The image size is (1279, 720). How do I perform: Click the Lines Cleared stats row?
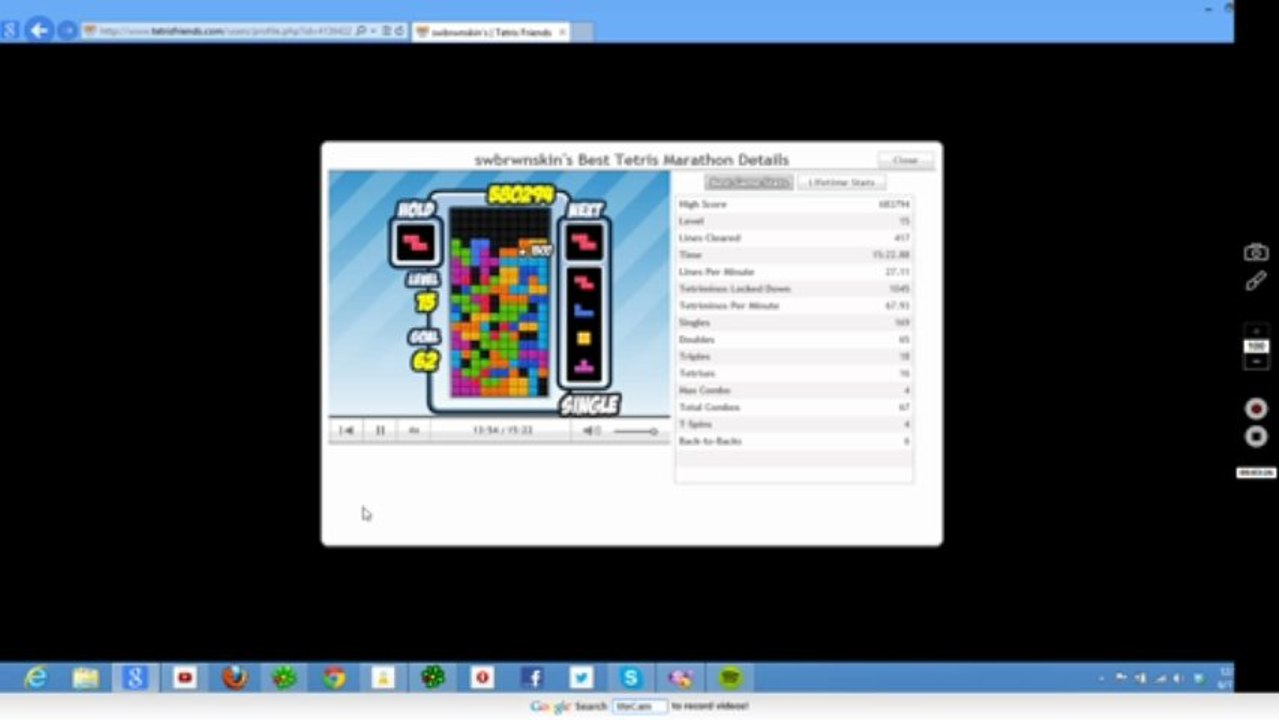[x=794, y=238]
